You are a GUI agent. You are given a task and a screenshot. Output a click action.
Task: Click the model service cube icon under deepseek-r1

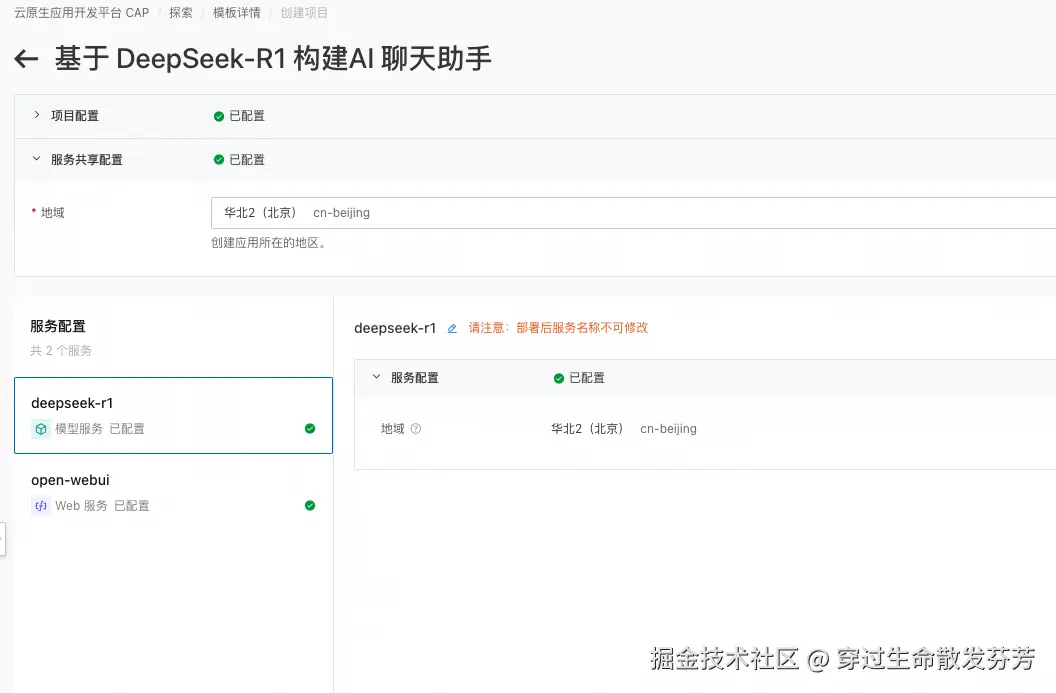[41, 429]
